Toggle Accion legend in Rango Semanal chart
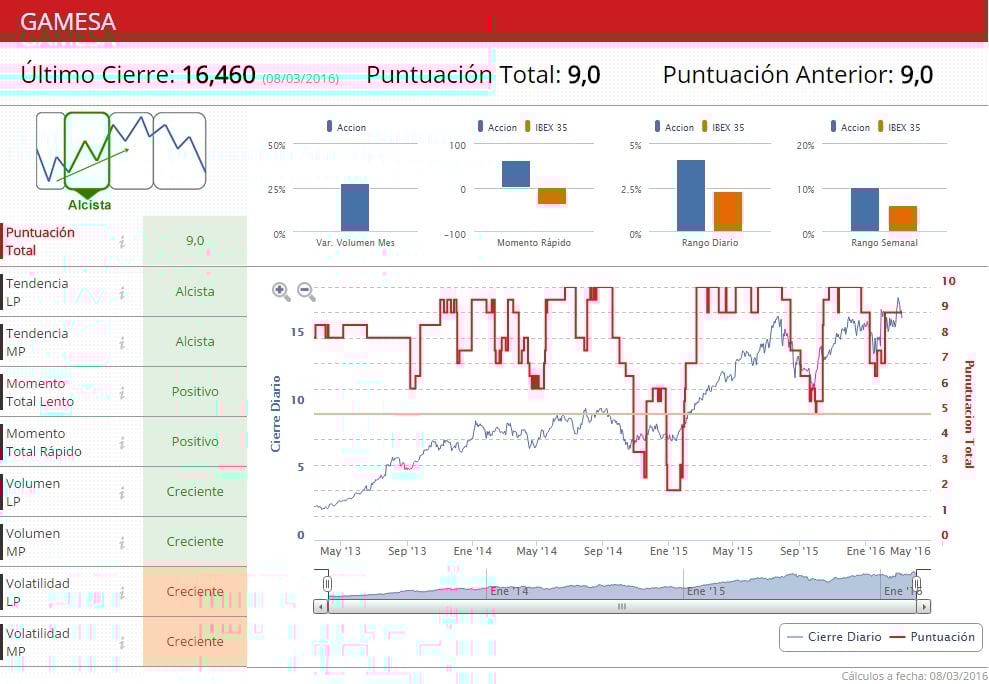The image size is (989, 684). [850, 127]
